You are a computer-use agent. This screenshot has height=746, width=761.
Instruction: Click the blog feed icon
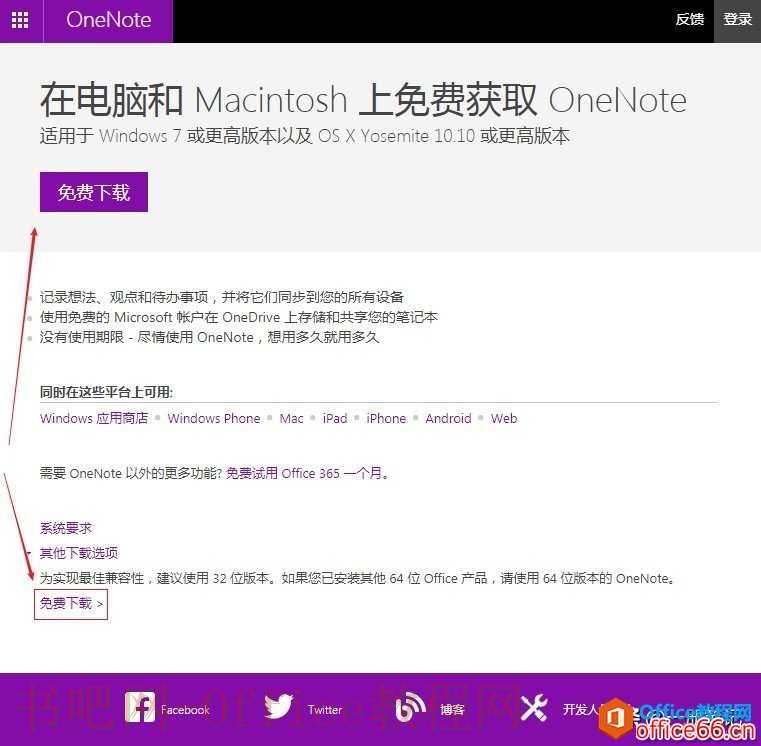click(411, 708)
